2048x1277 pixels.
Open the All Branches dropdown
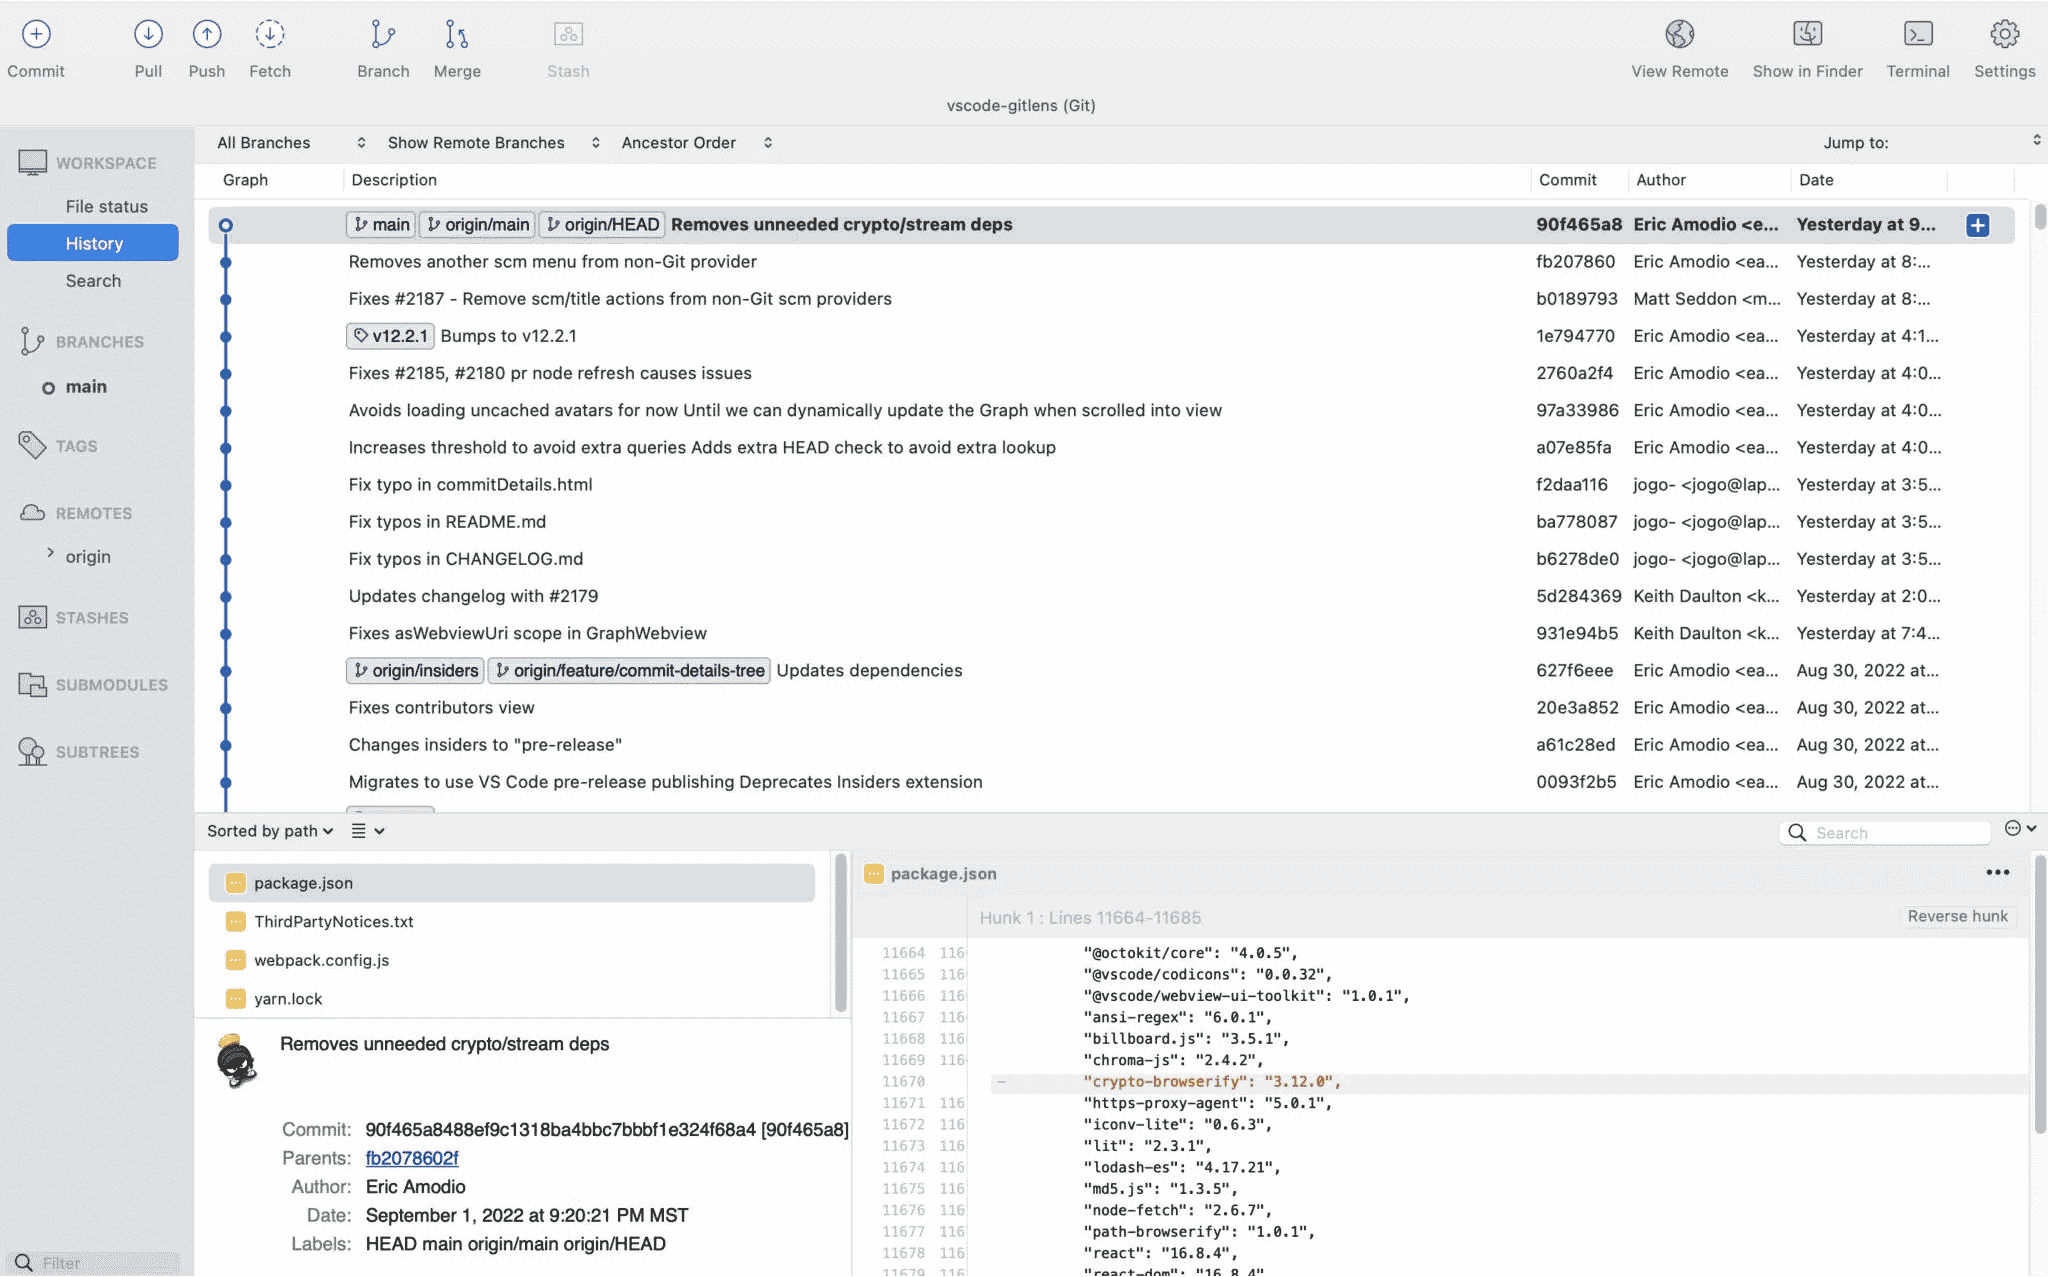click(287, 142)
